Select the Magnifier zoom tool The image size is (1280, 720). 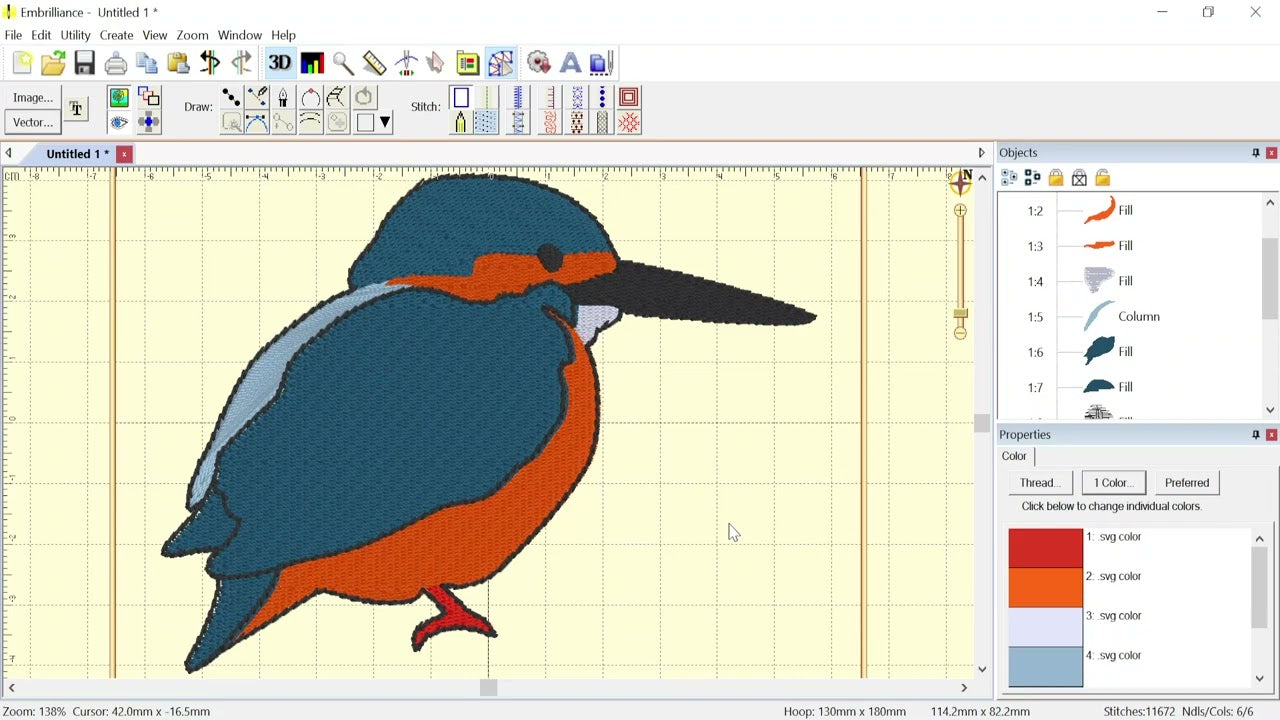(x=343, y=62)
